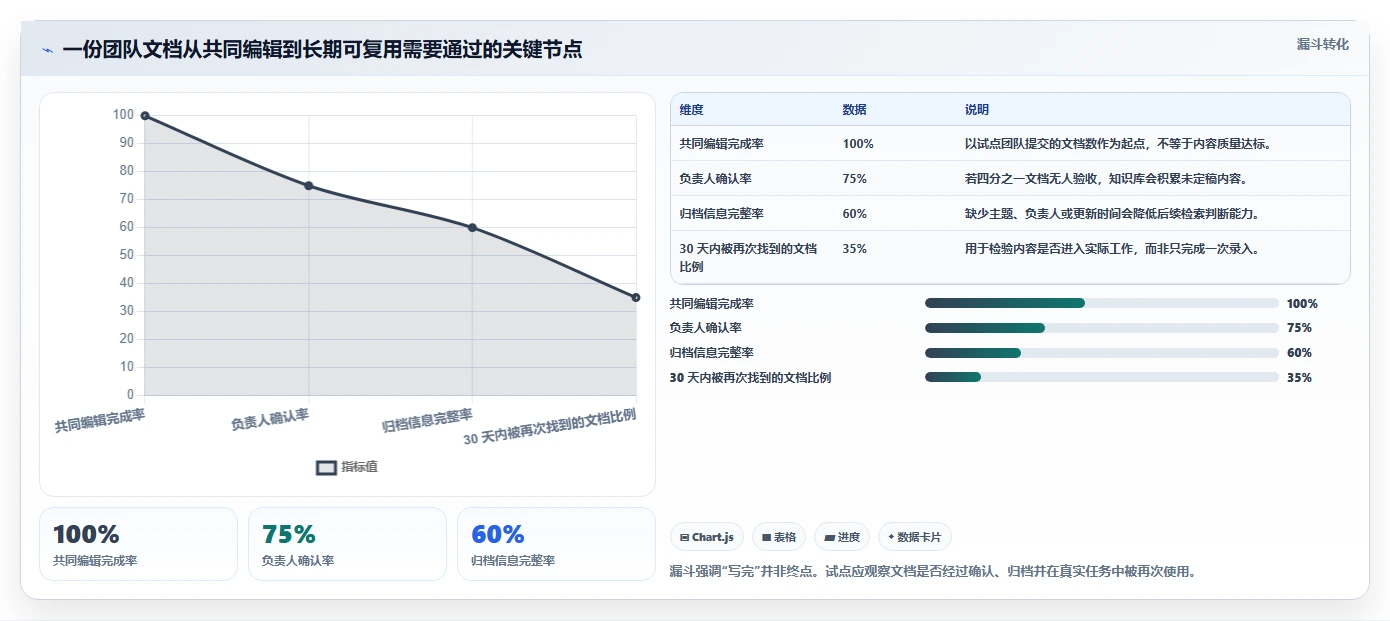
Task: Click the chart data point at 35
Action: (x=636, y=297)
